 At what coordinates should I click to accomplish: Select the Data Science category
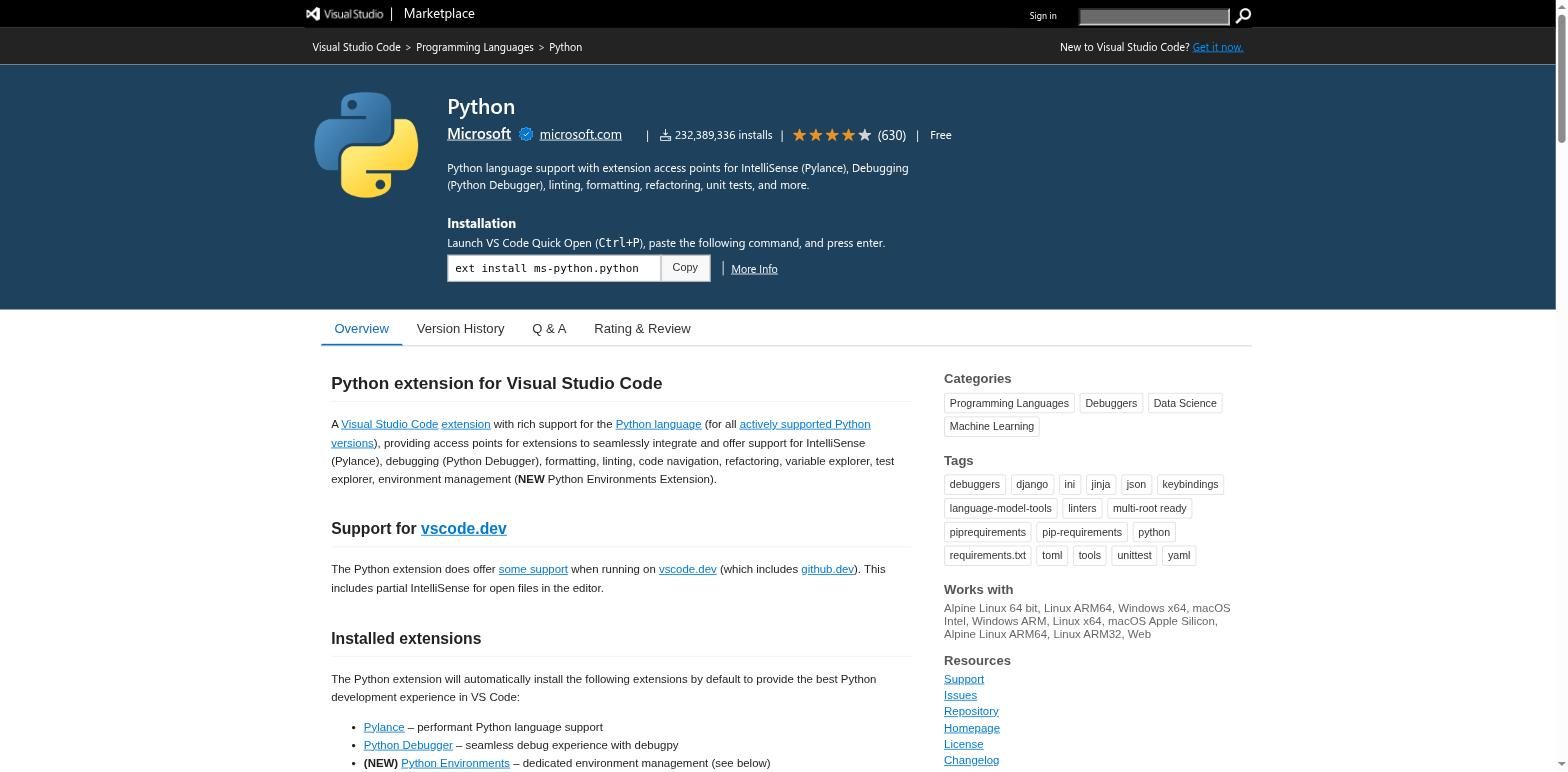pos(1185,403)
